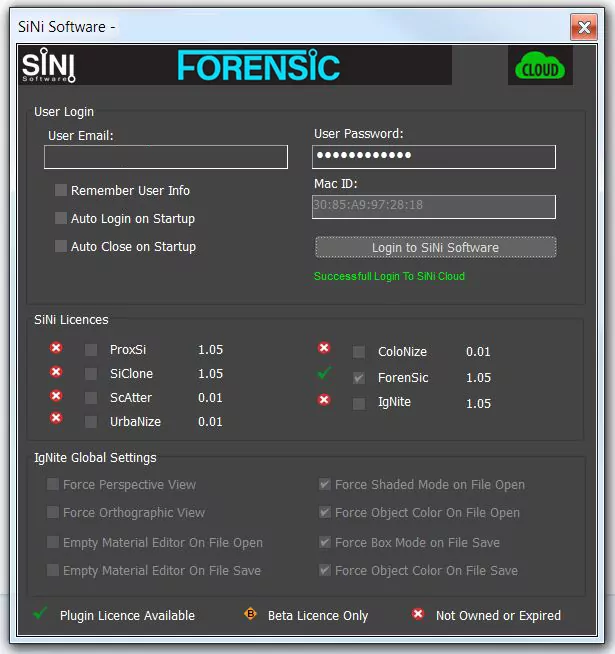The image size is (615, 654).
Task: Tick the ScAtter licence checkbox
Action: pyautogui.click(x=91, y=398)
